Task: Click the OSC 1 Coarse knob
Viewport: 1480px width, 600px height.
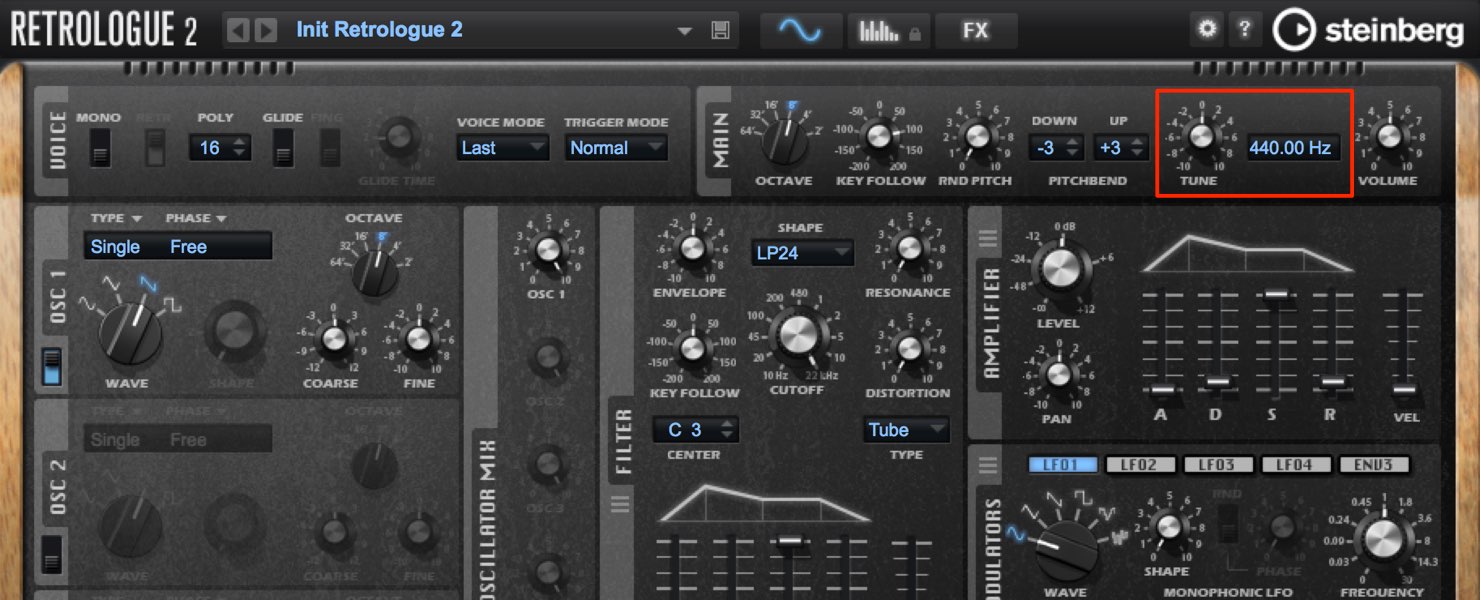Action: (x=332, y=340)
